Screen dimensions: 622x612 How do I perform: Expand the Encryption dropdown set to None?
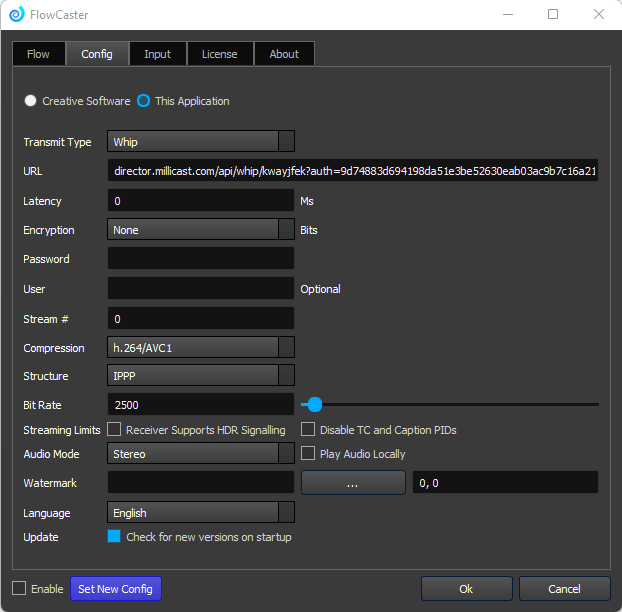pyautogui.click(x=200, y=230)
